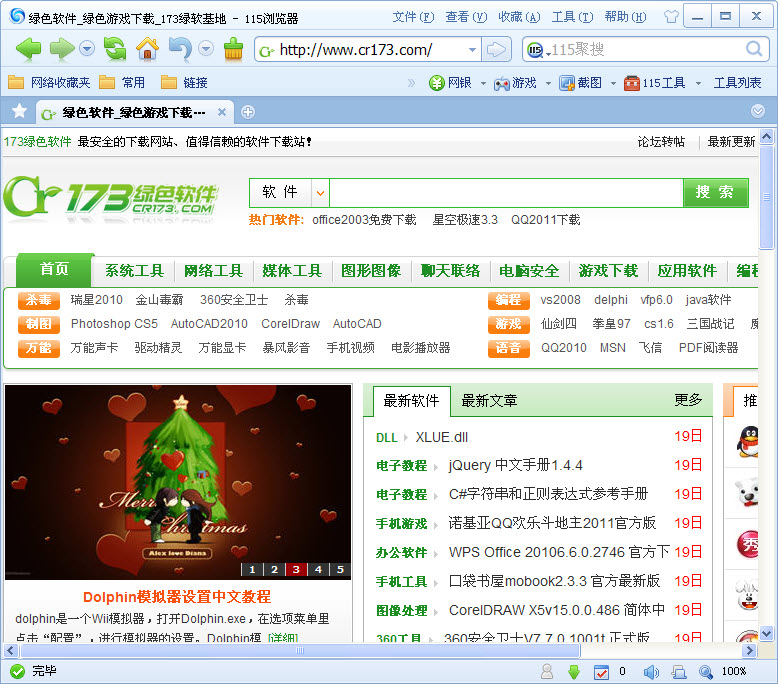Open the download manager green arrow icon
This screenshot has height=684, width=778.
point(574,672)
